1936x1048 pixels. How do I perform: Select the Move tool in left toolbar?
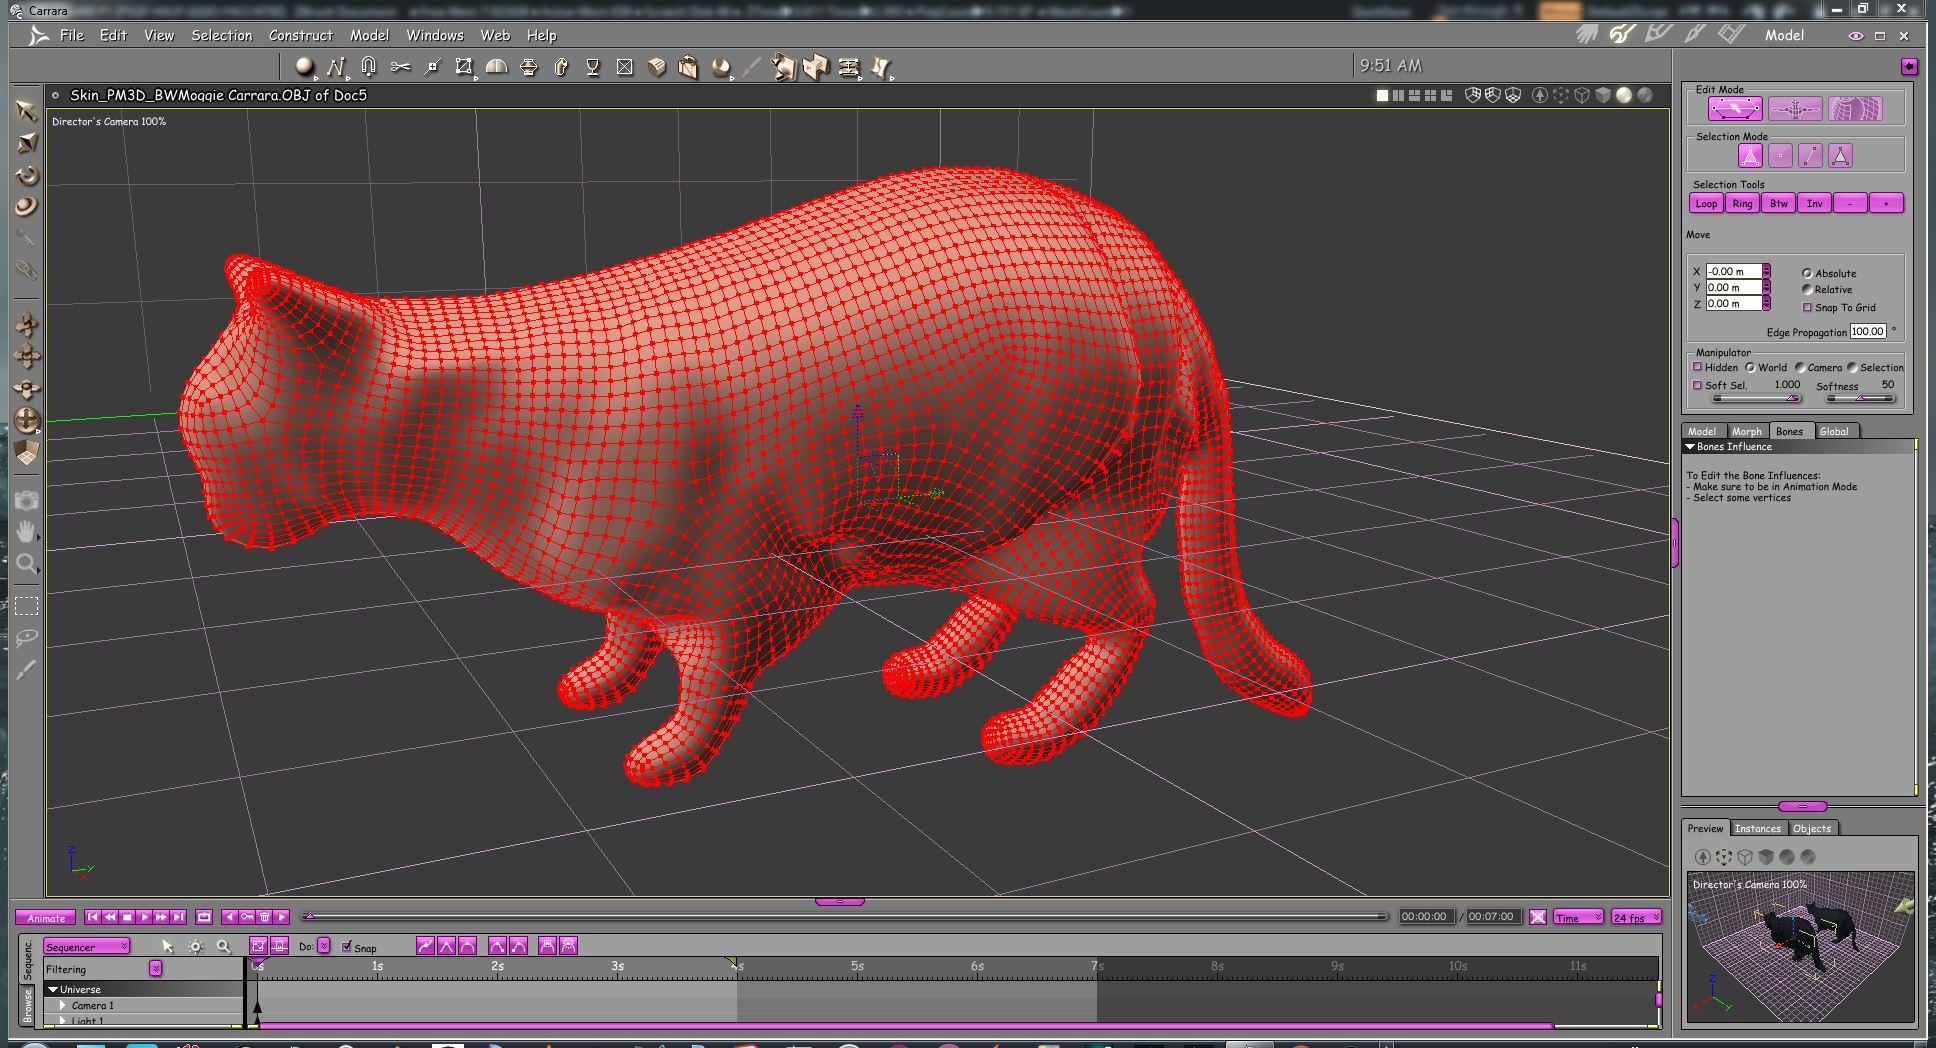(27, 110)
